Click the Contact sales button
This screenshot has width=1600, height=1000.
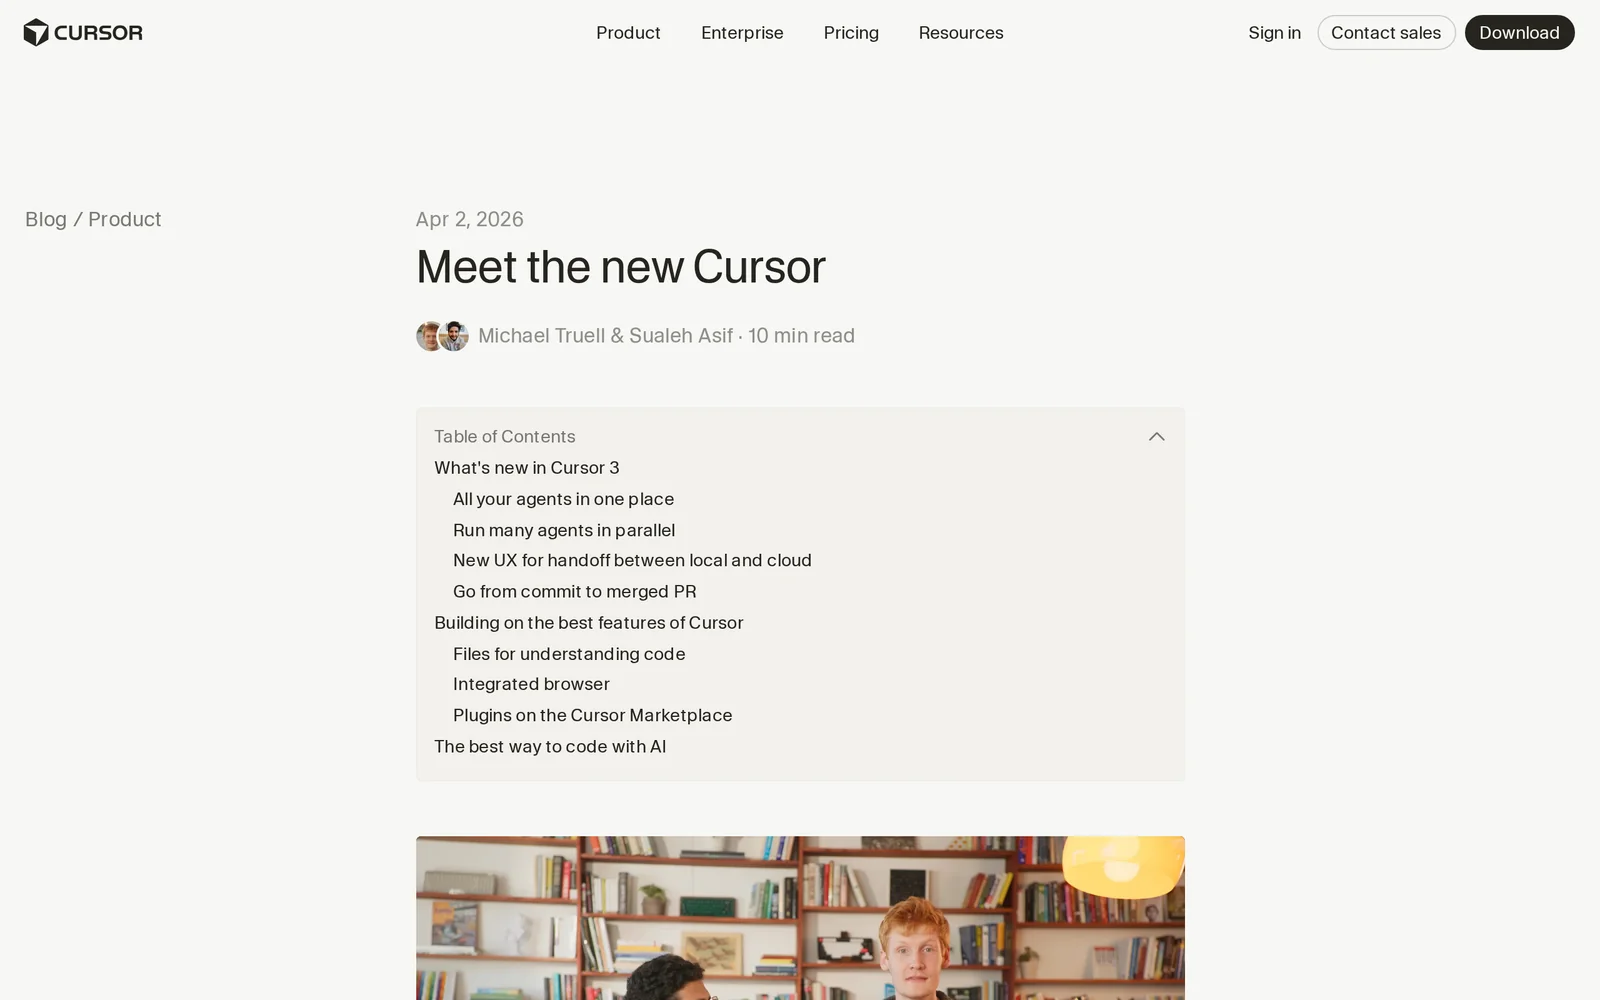1386,33
